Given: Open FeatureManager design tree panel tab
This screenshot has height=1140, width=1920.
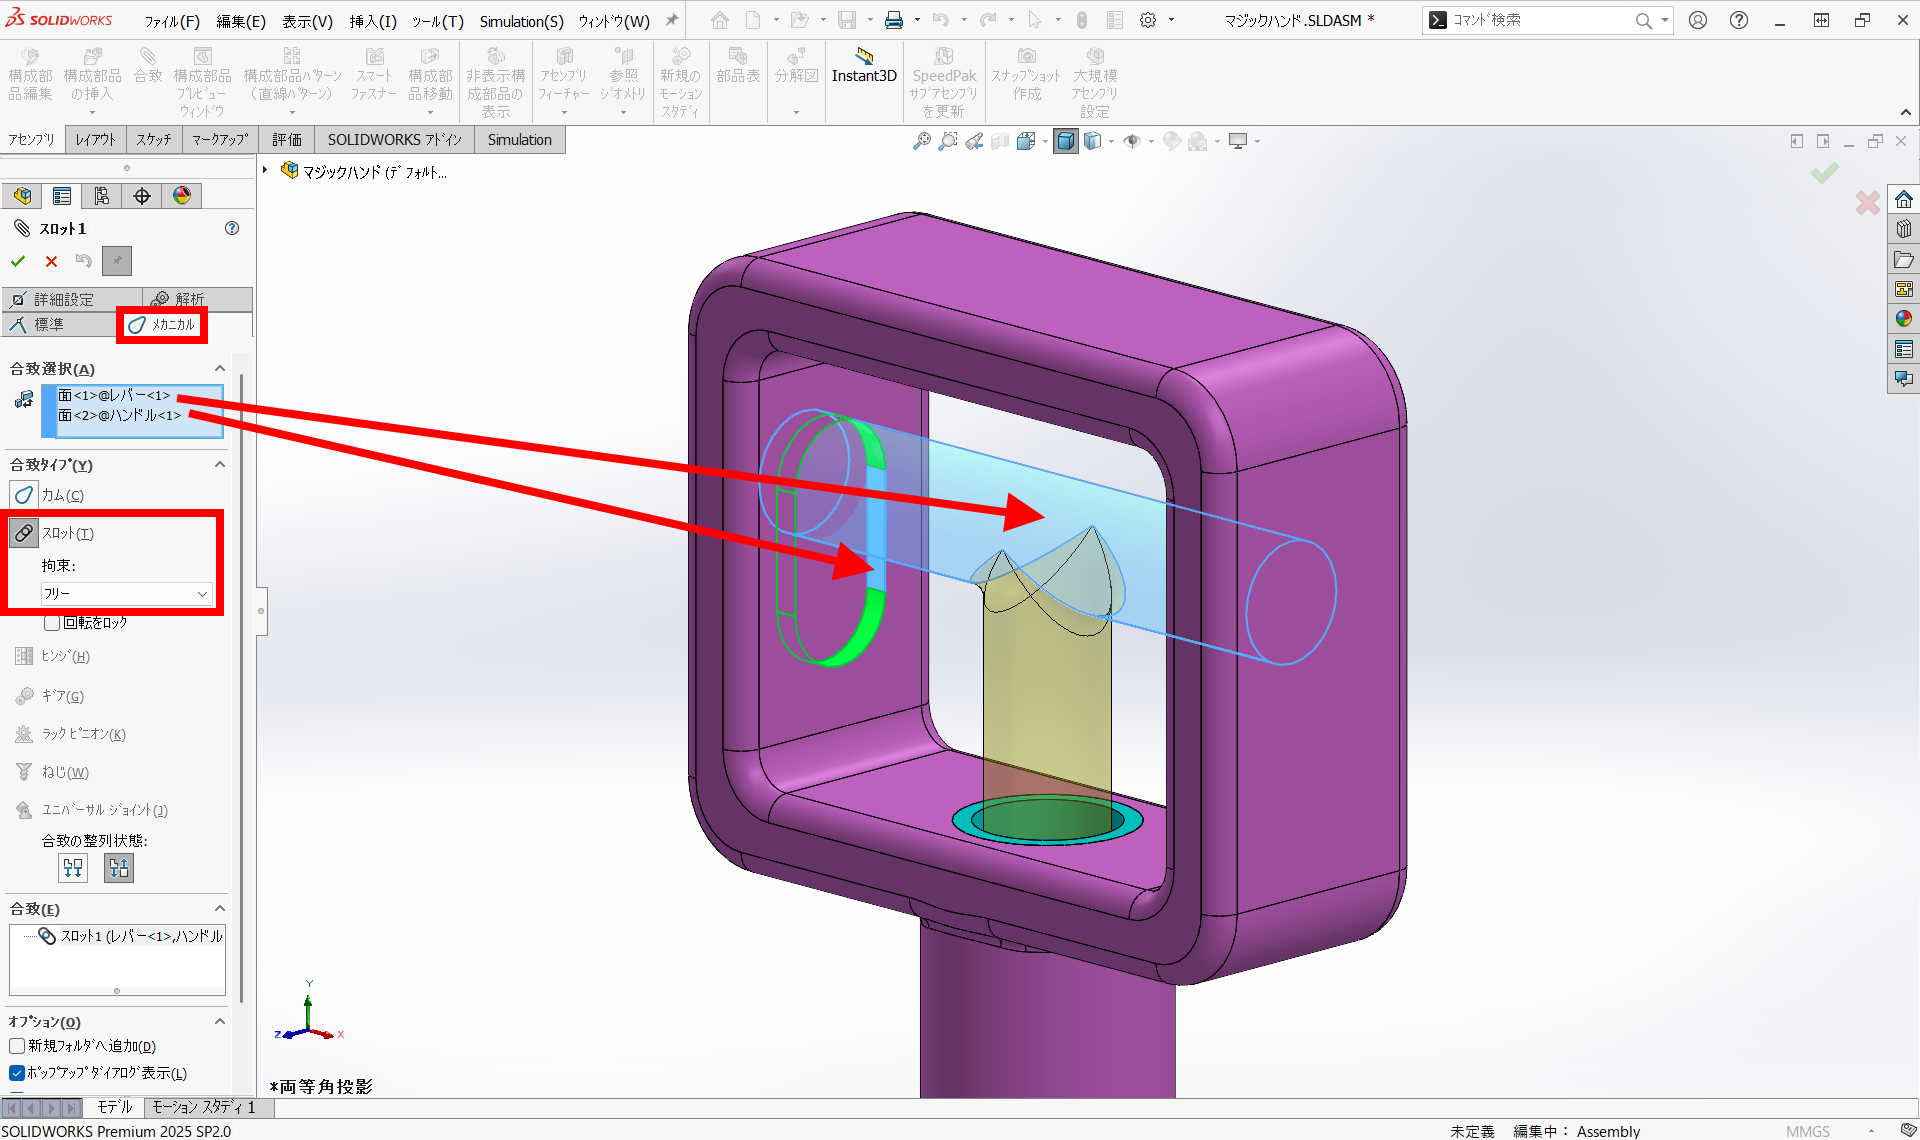Looking at the screenshot, I should tap(22, 196).
